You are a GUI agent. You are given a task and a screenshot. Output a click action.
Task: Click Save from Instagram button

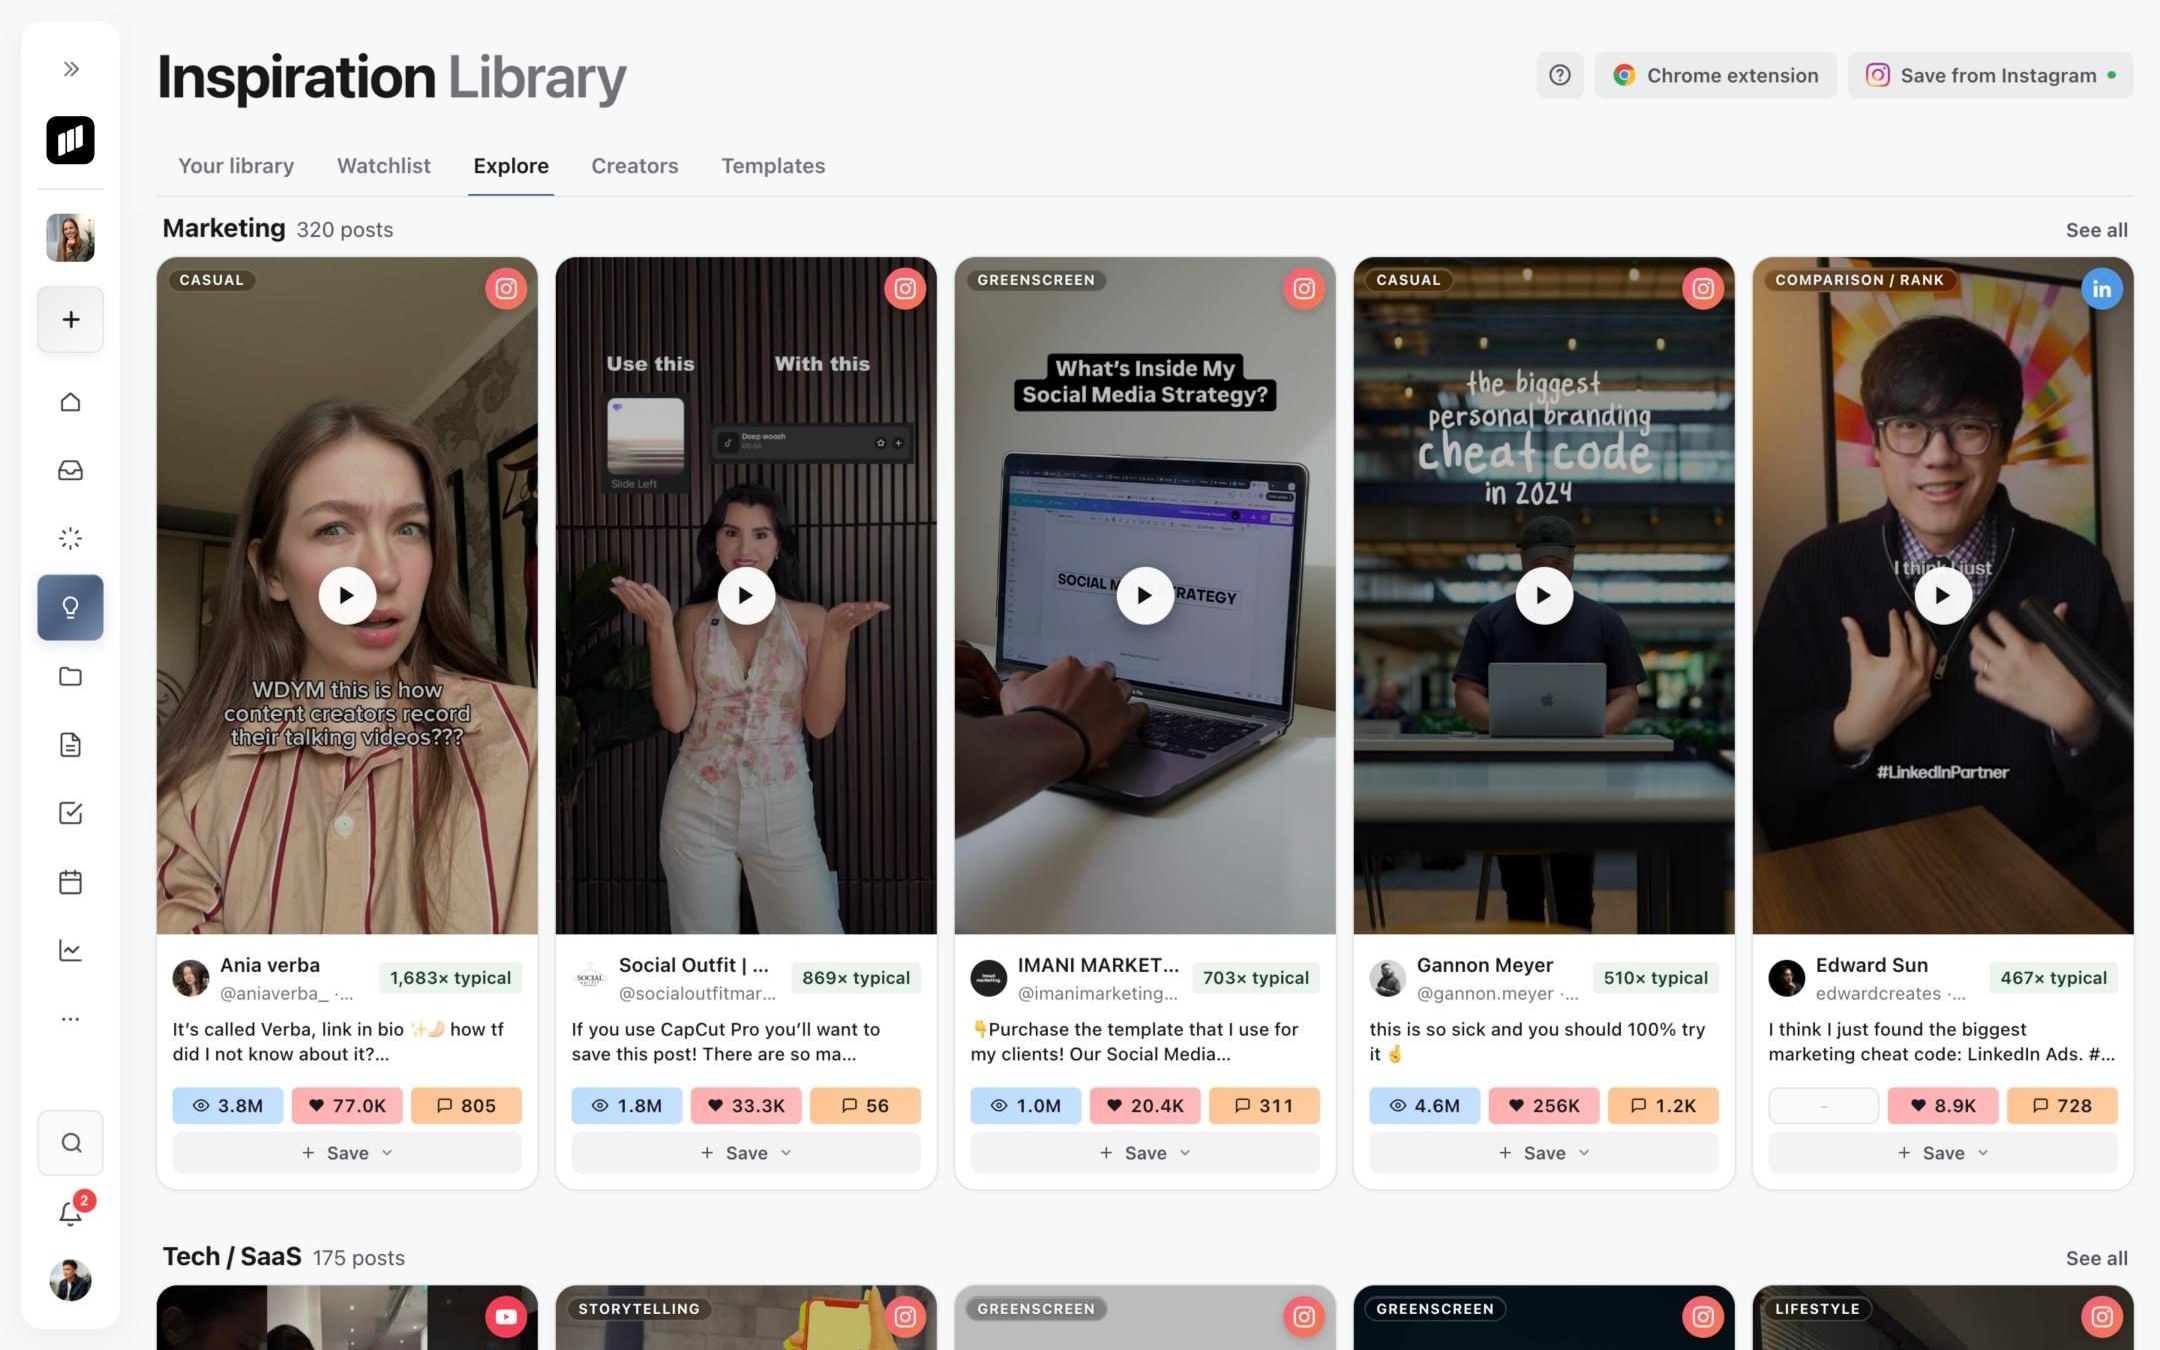[x=1991, y=75]
